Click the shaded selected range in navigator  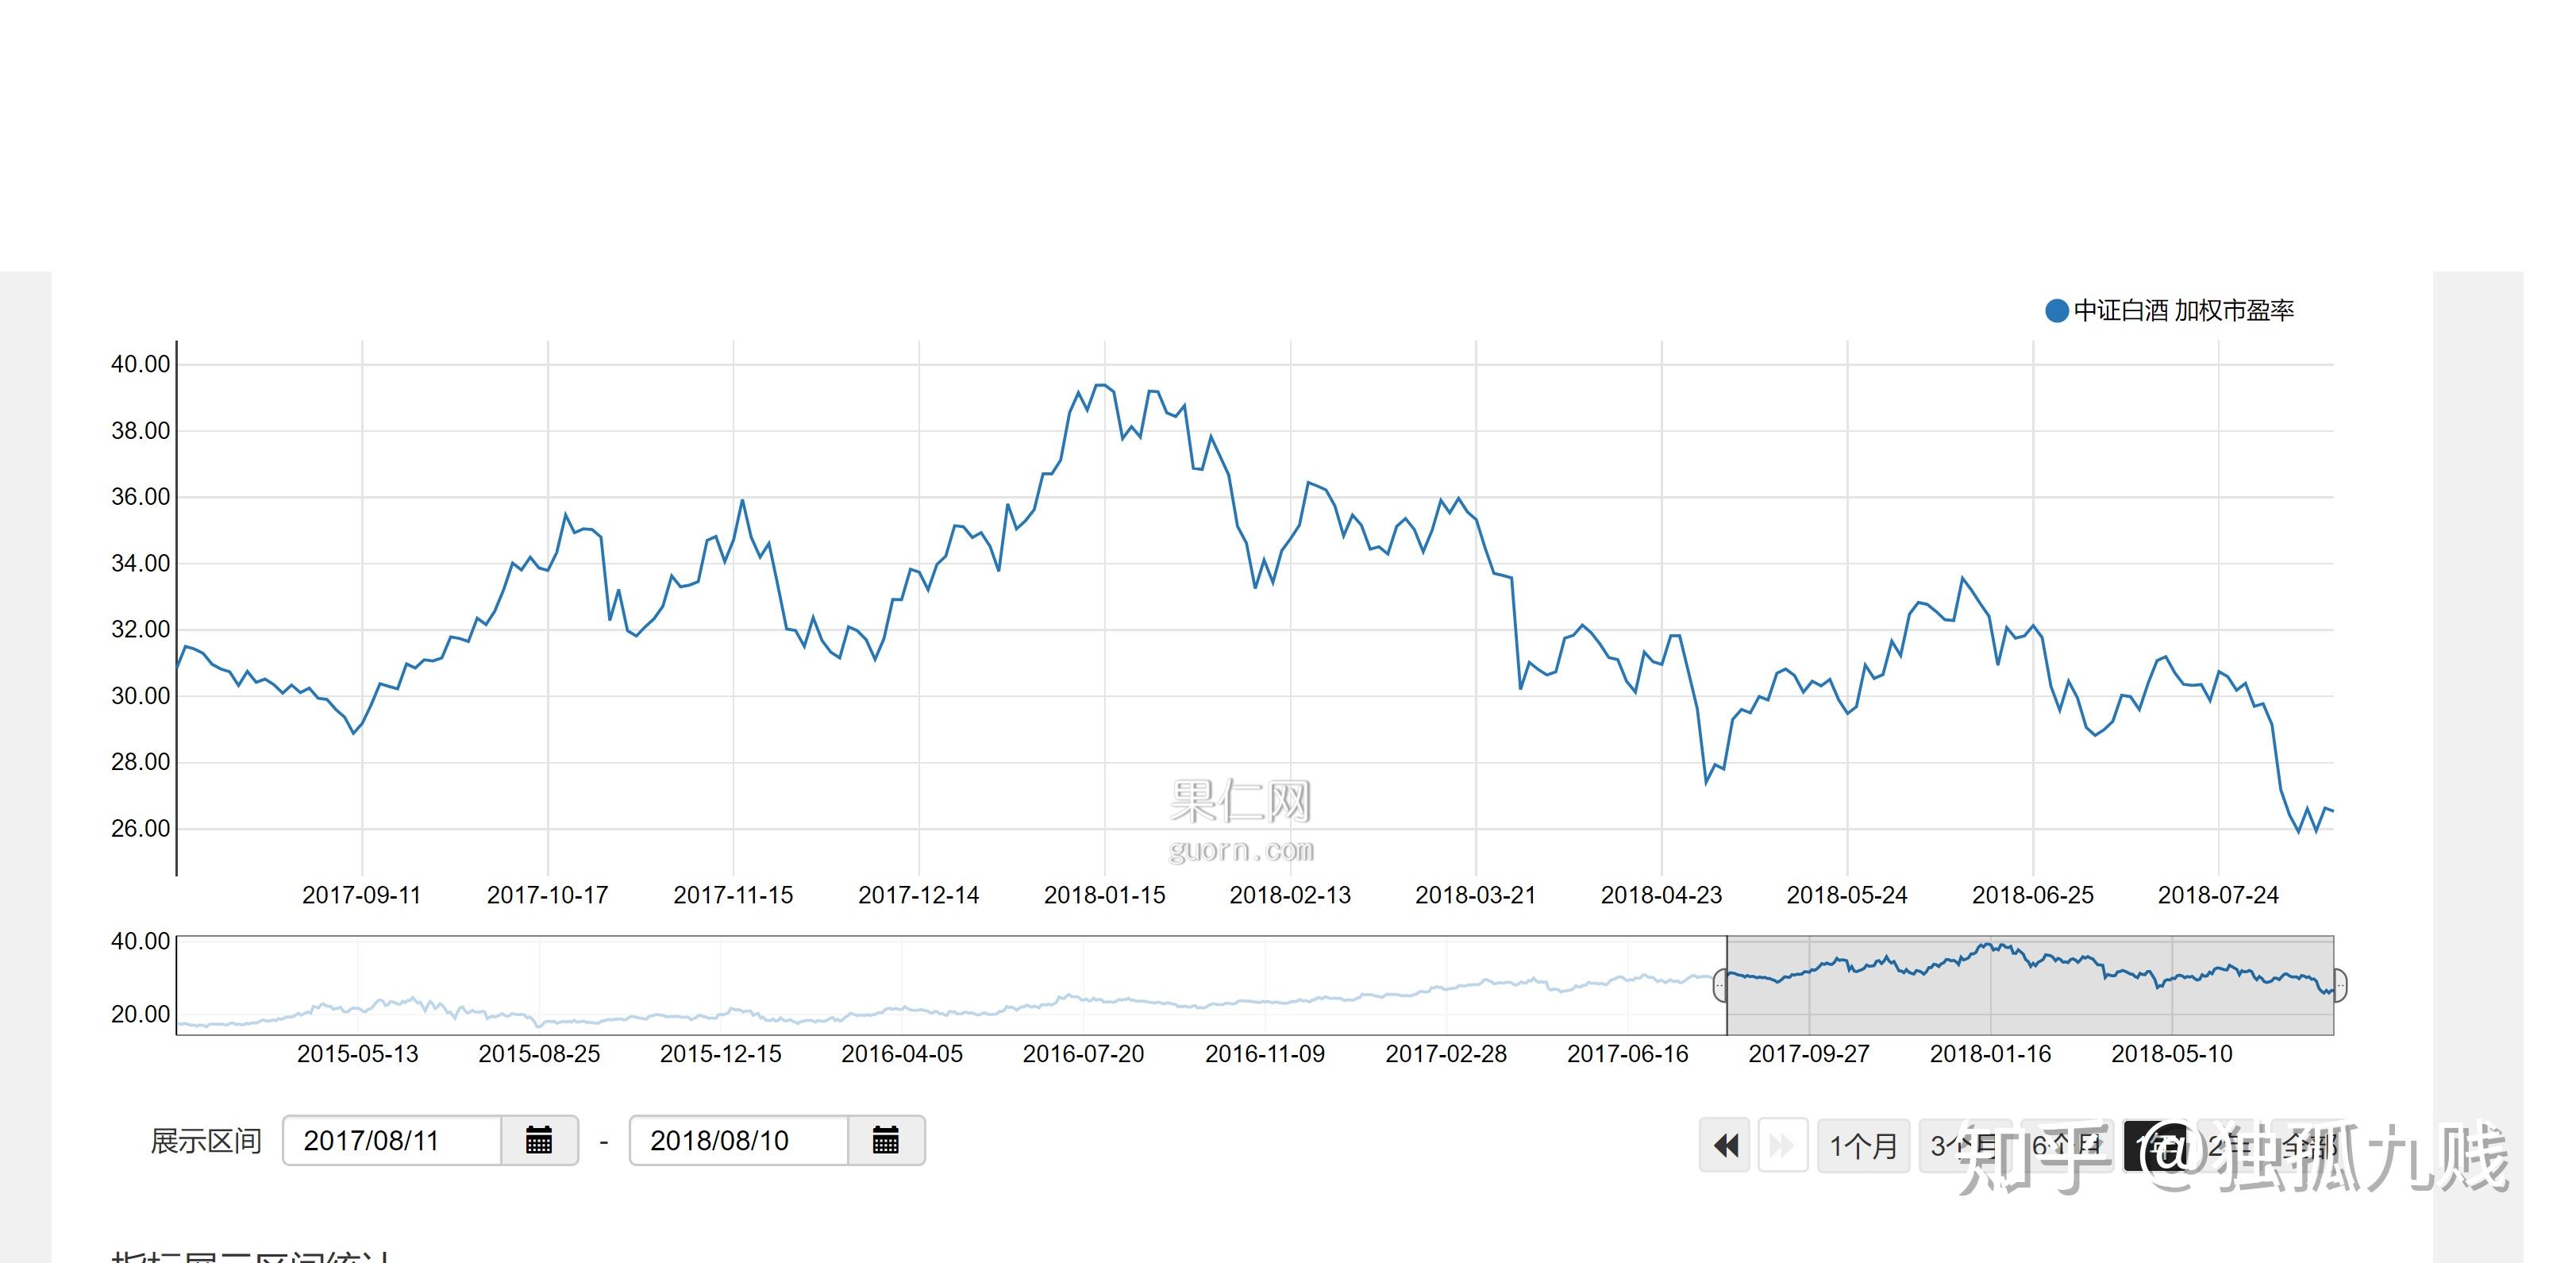2030,985
